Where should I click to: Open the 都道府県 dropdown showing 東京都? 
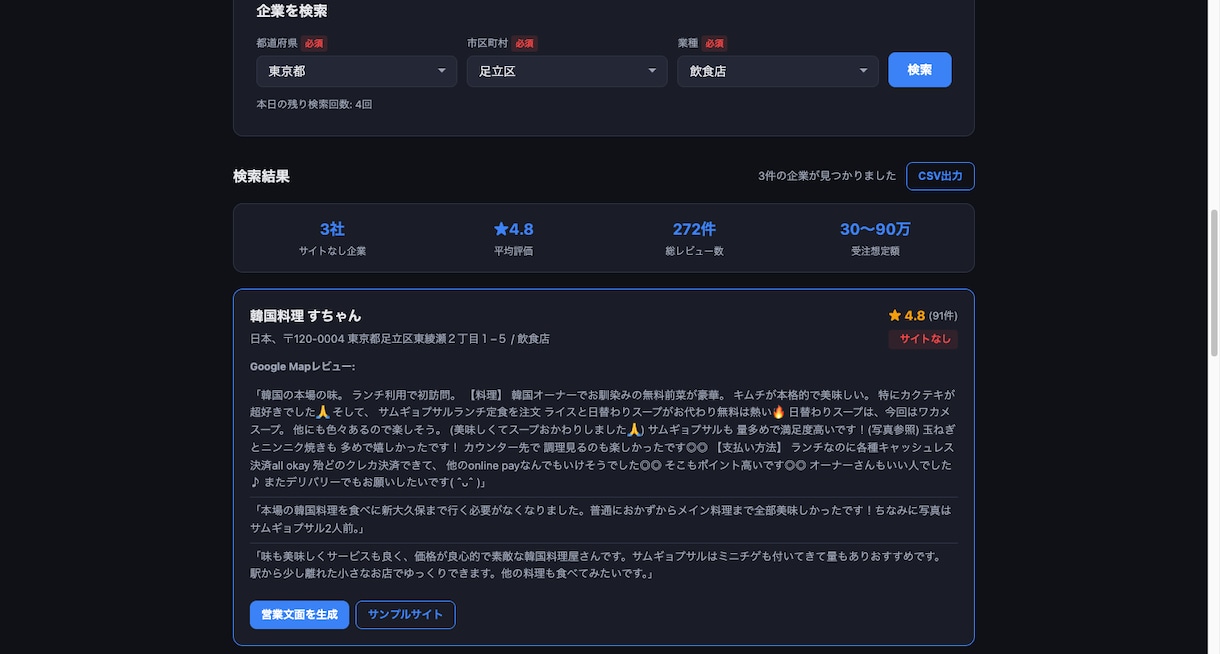tap(356, 71)
